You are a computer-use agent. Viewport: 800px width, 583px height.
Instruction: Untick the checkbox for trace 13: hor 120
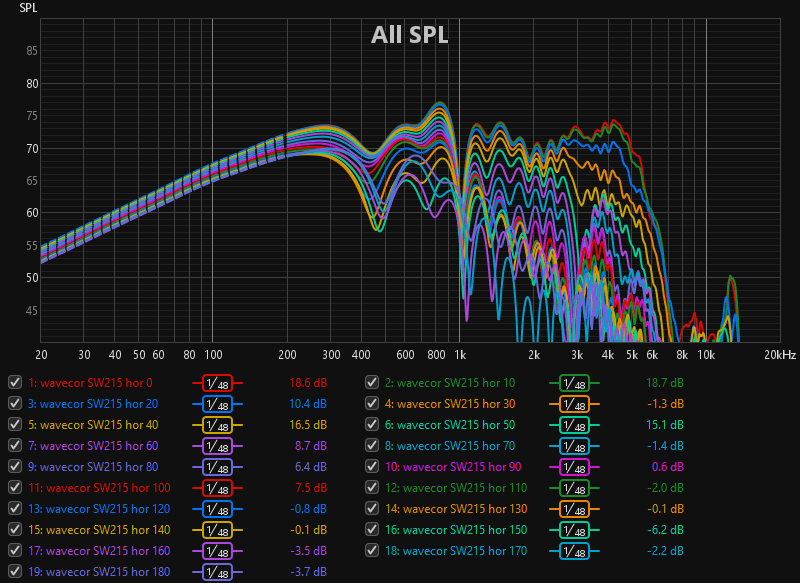(15, 509)
